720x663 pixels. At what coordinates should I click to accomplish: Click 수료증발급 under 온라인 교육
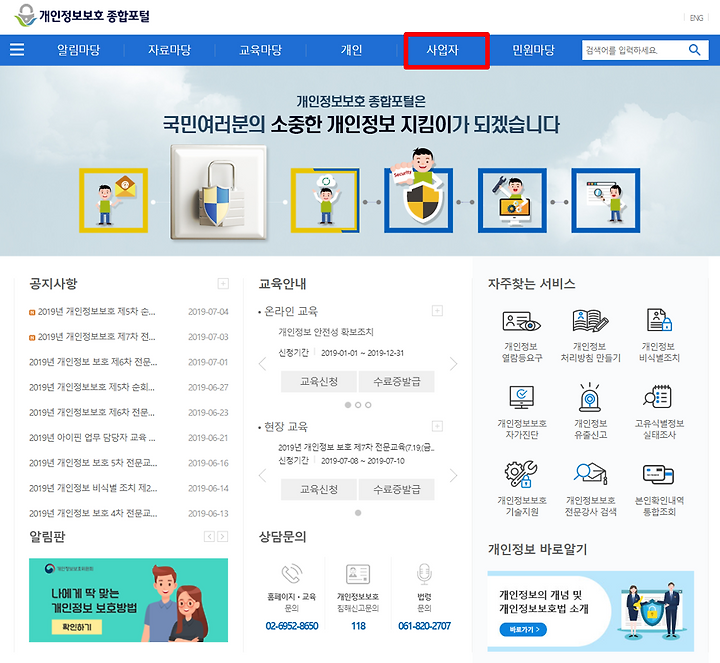coord(397,382)
